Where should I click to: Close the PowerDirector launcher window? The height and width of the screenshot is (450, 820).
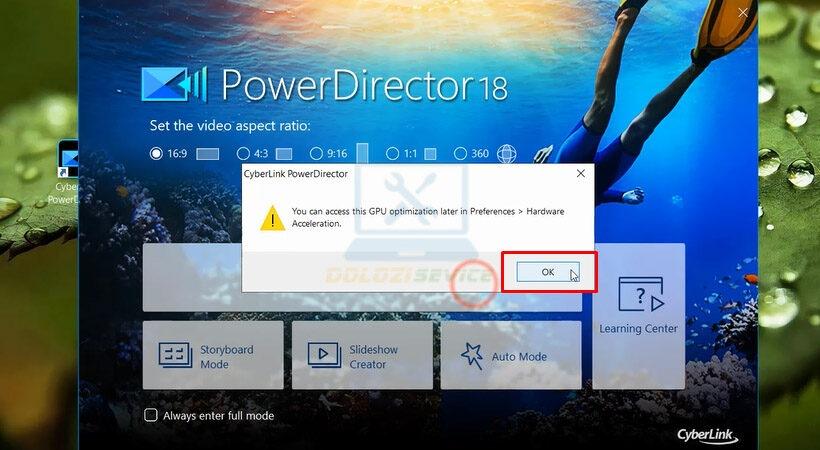tap(743, 13)
